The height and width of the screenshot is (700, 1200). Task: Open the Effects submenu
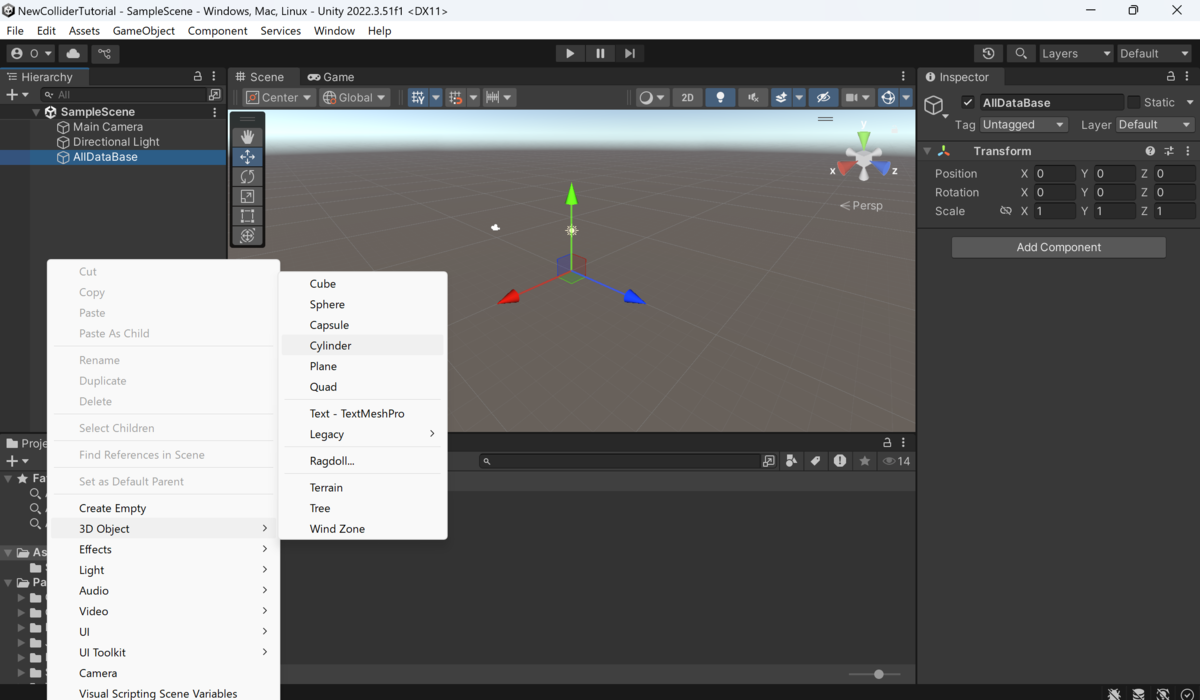pos(163,549)
